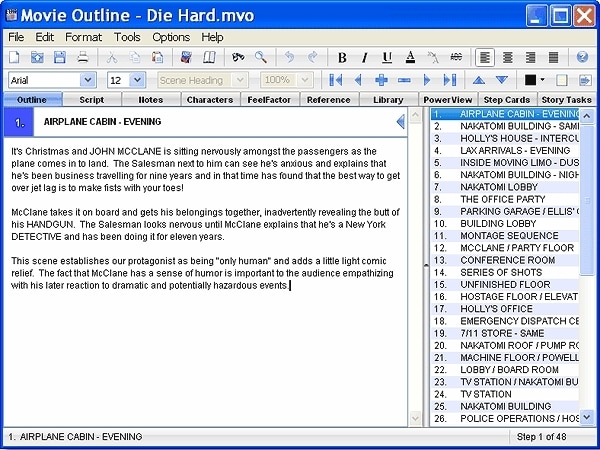
Task: Save the outline with the floppy disk icon
Action: pyautogui.click(x=60, y=57)
